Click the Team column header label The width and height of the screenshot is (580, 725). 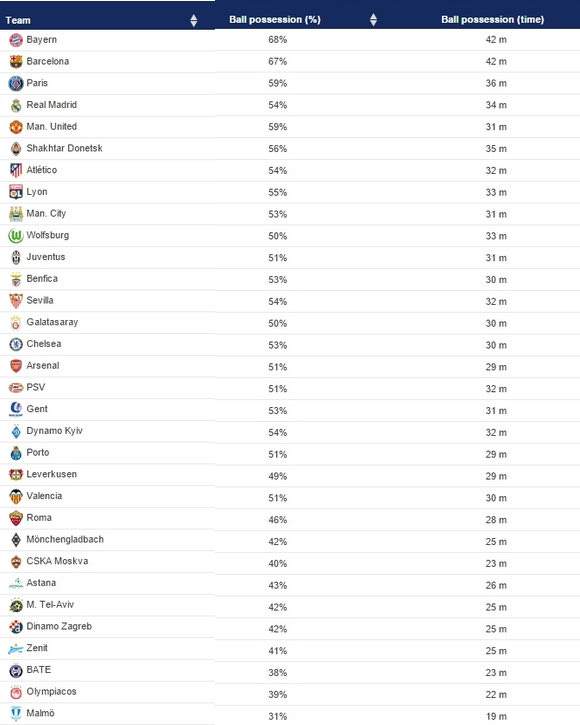point(18,20)
